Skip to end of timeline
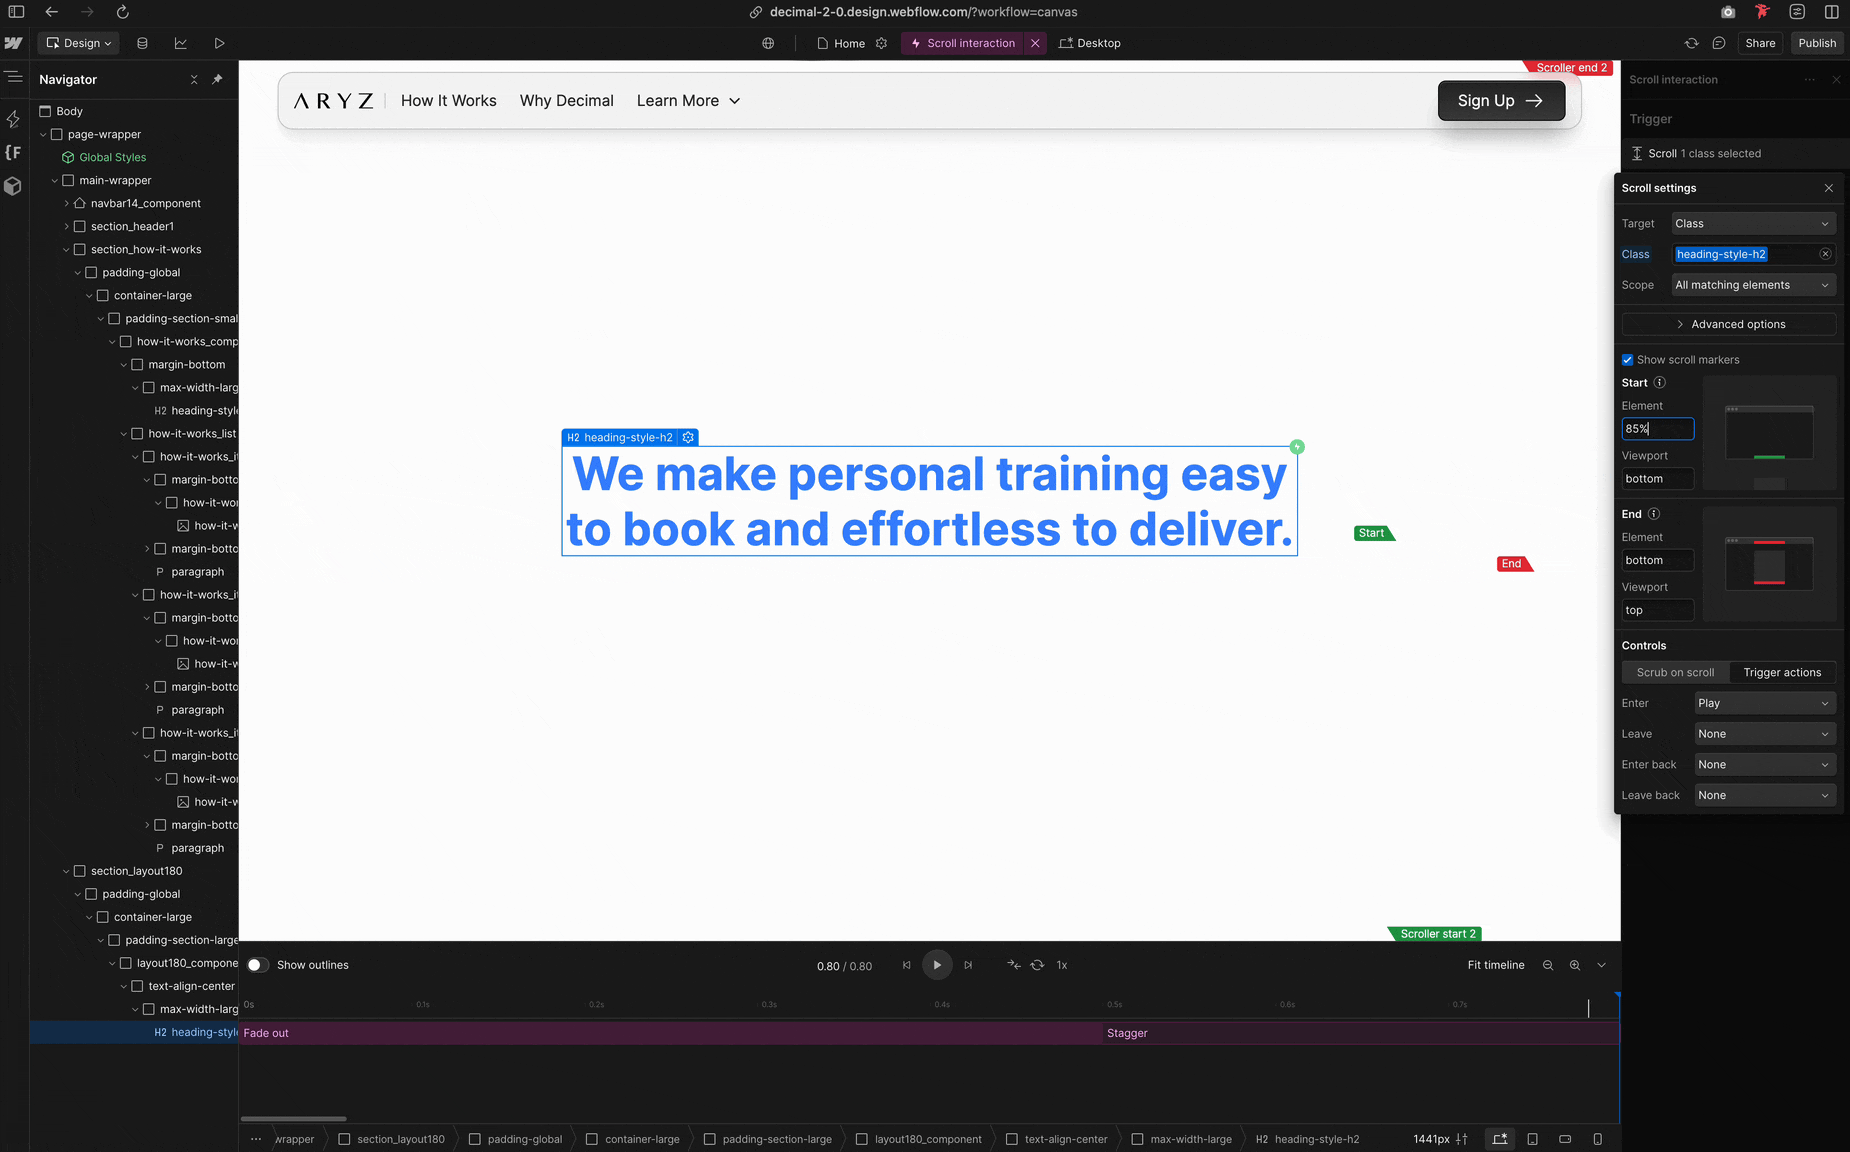Screen dimensions: 1850x1152 [x=968, y=965]
